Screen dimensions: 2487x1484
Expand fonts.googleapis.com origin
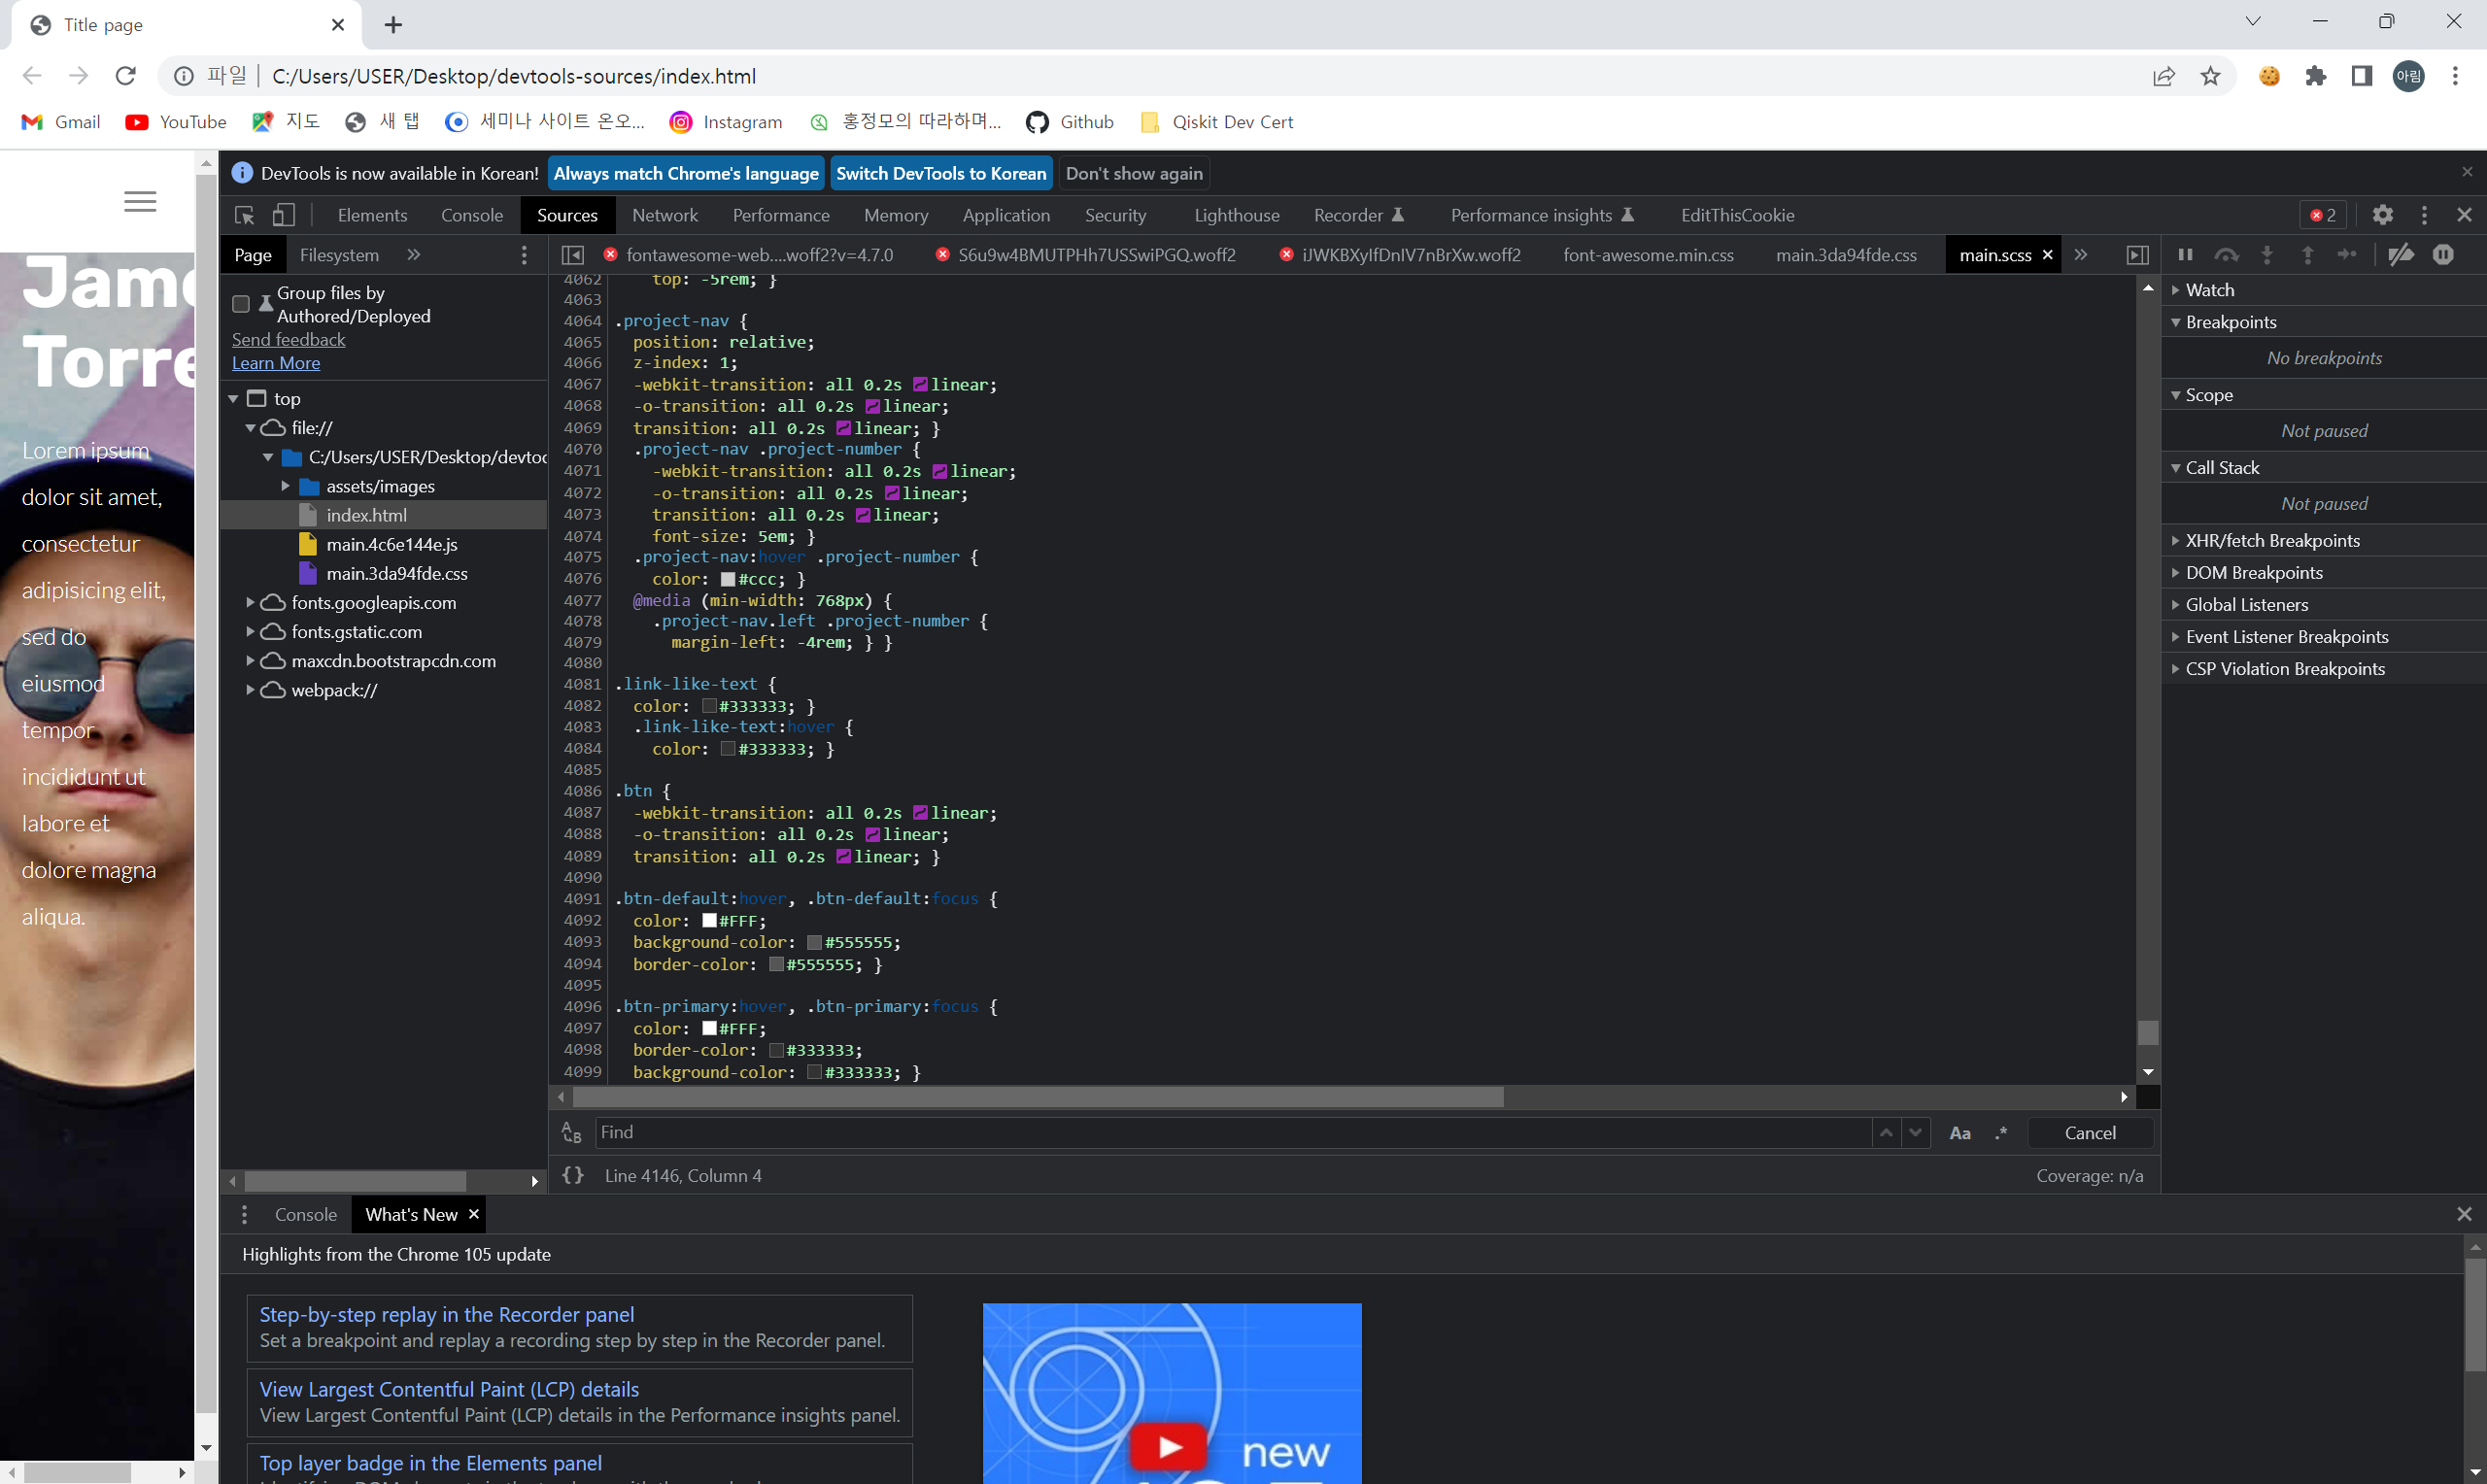(251, 602)
